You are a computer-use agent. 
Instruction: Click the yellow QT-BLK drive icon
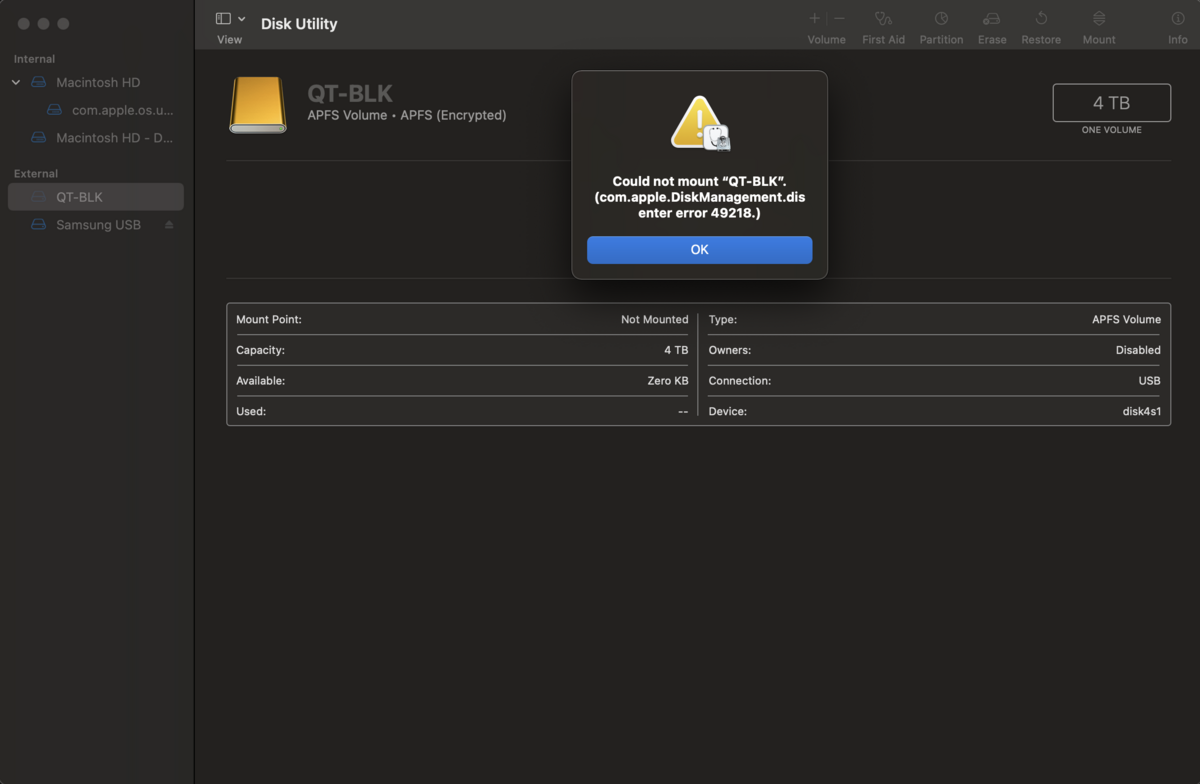point(258,105)
